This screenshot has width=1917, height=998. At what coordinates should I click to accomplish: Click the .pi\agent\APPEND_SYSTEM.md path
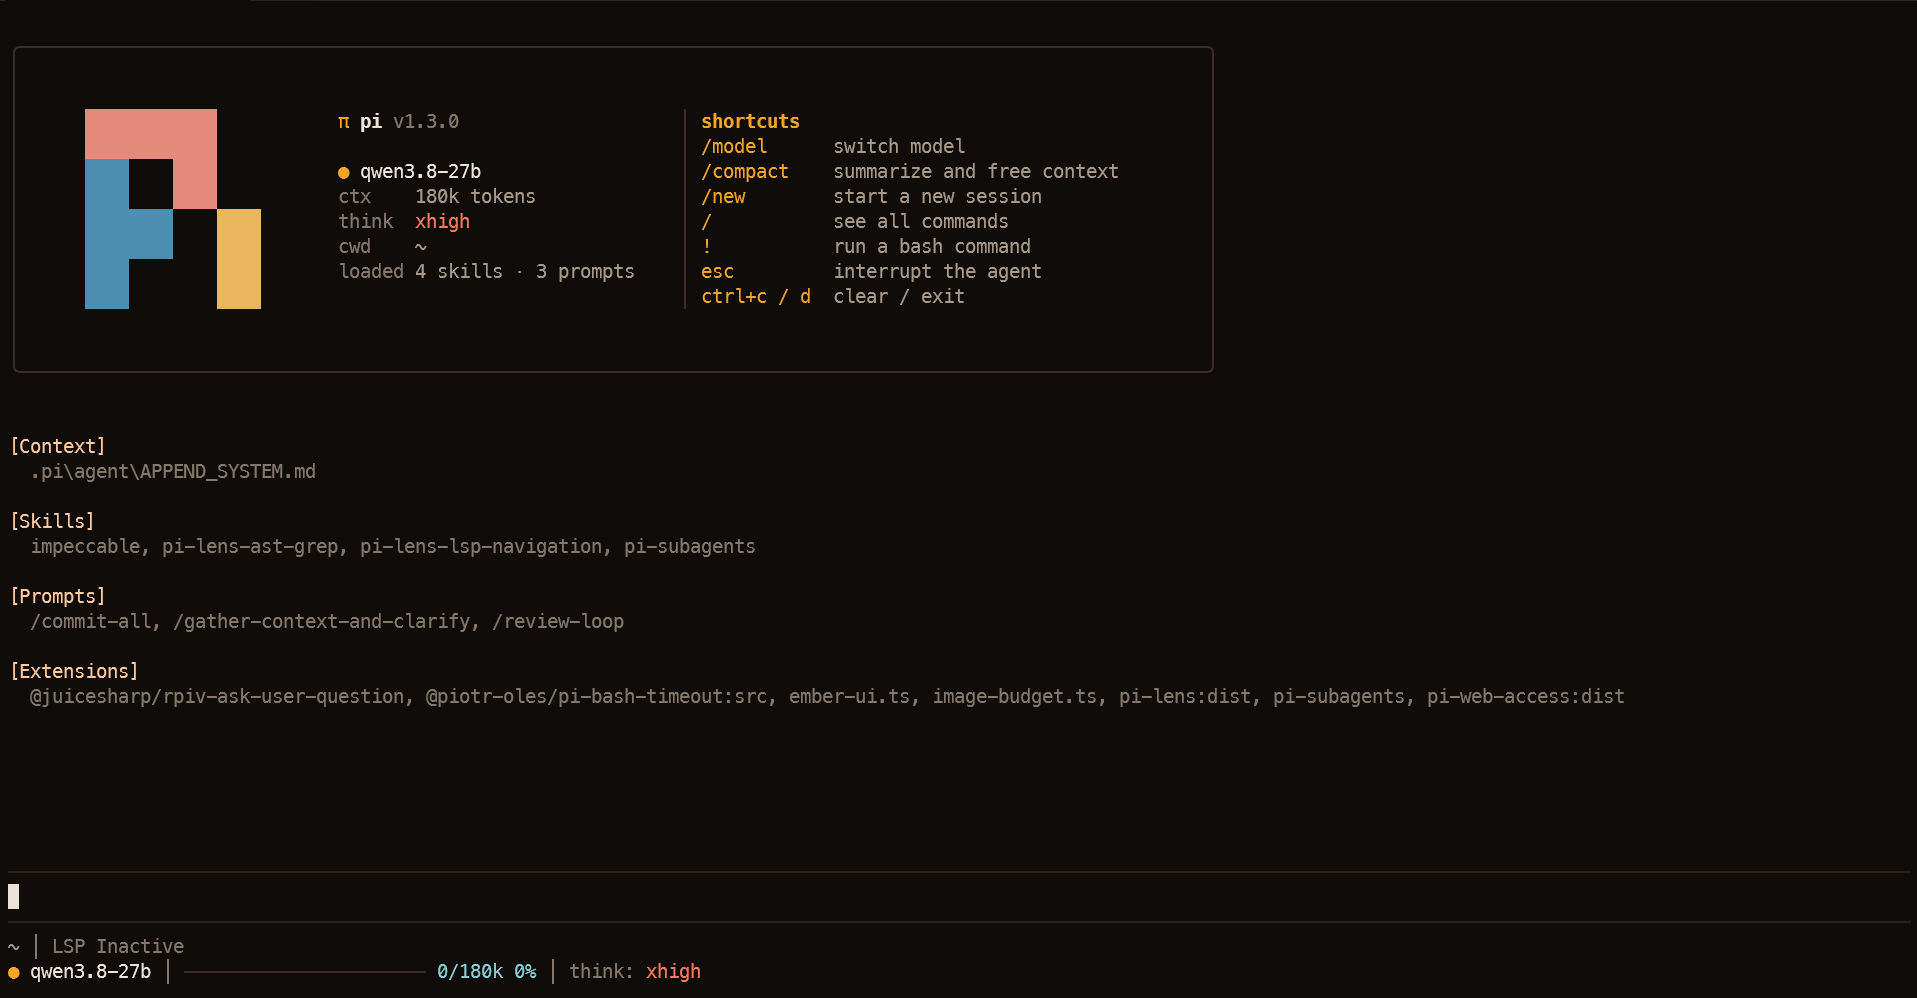[173, 472]
